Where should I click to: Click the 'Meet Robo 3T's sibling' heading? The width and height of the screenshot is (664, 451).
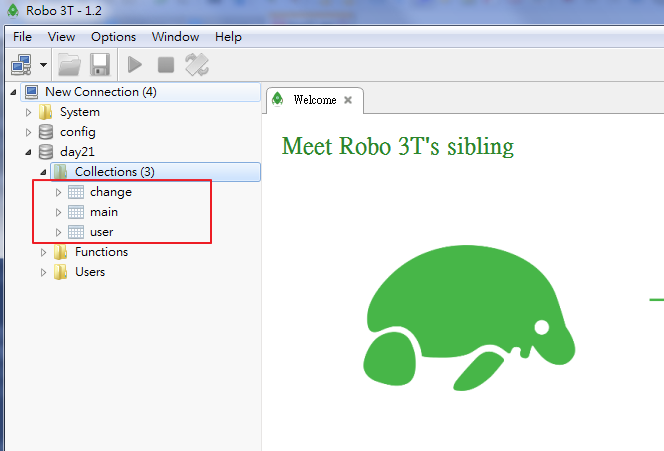(398, 147)
